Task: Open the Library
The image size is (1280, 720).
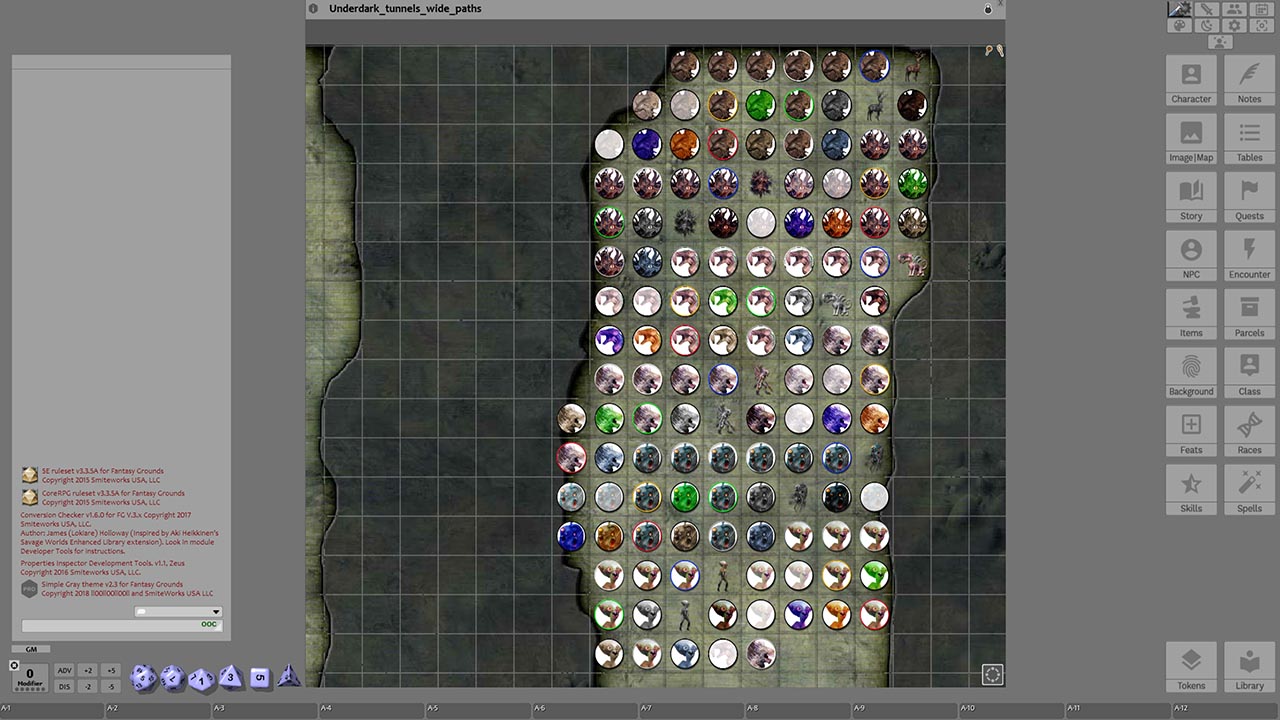Action: coord(1249,667)
